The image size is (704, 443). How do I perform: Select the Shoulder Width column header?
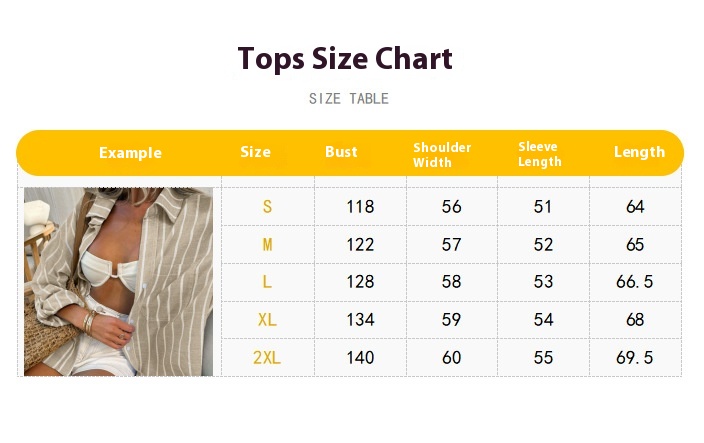tap(442, 155)
